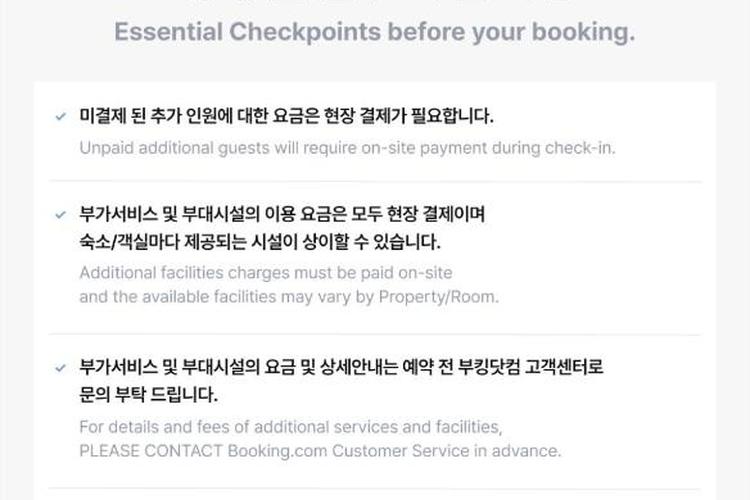Select the heading 'Essential Checkpoints before your booking.'

(375, 32)
